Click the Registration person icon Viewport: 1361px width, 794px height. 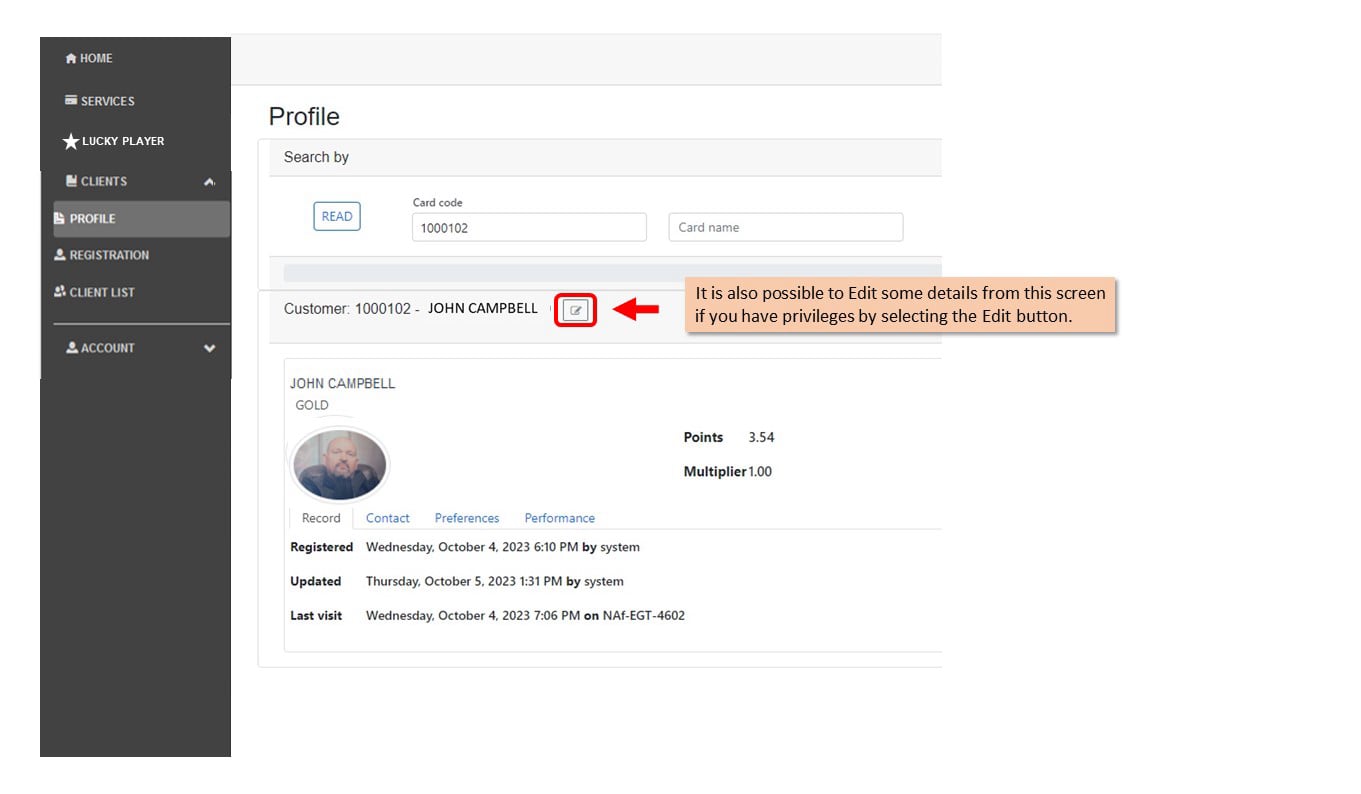point(60,255)
